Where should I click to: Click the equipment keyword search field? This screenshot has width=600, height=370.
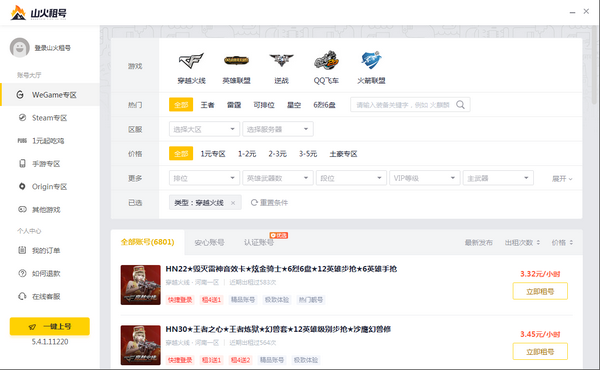point(403,105)
